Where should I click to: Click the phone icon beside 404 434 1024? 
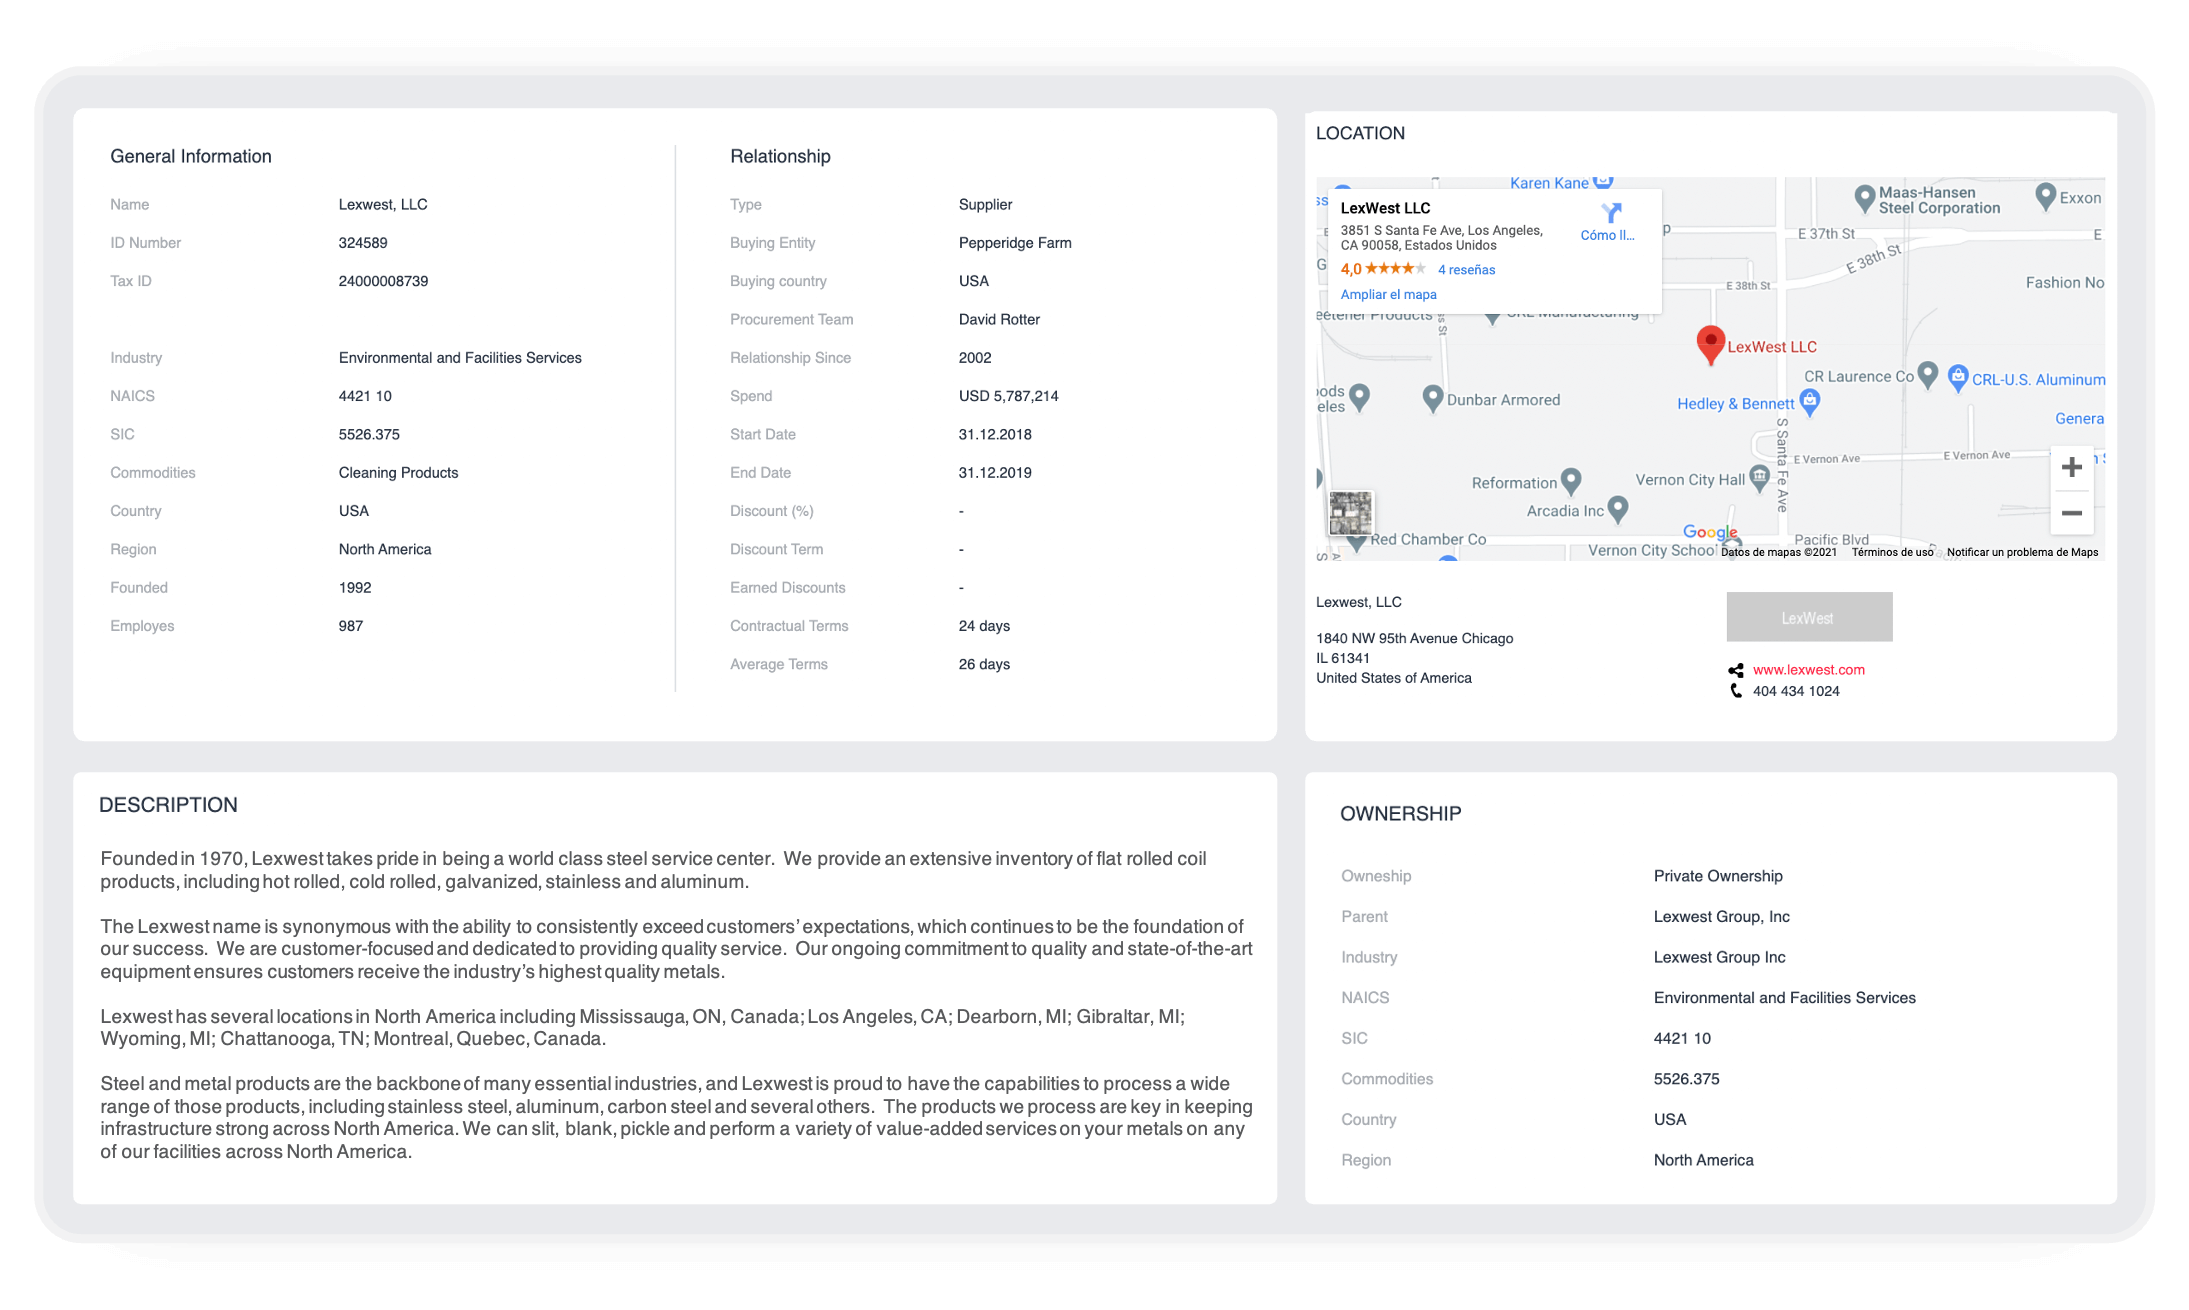click(x=1735, y=691)
